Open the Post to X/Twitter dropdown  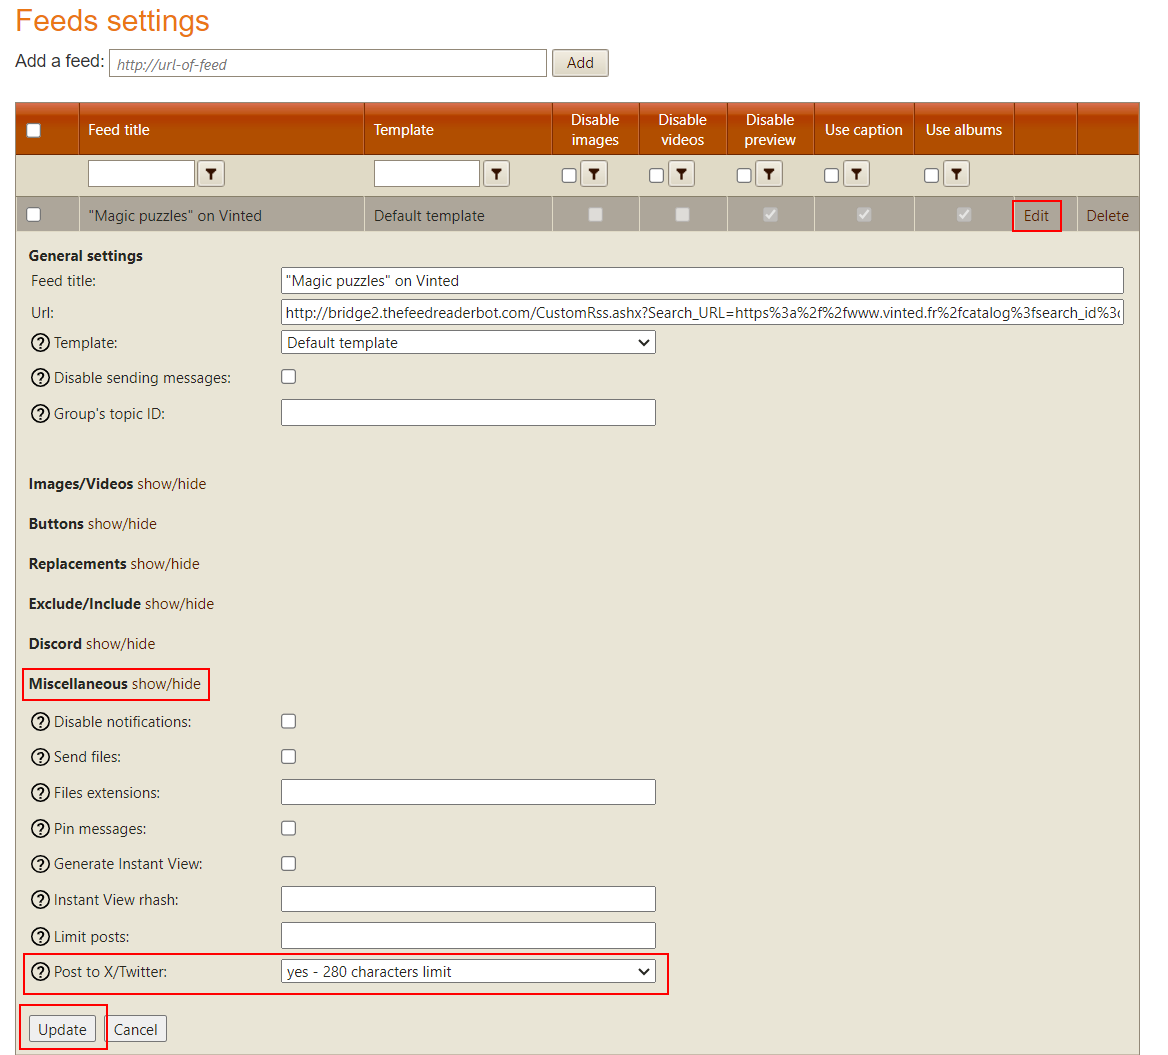468,972
